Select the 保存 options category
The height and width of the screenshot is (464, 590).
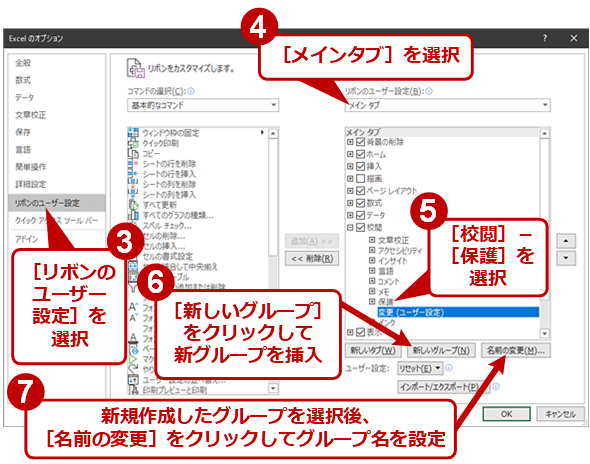tap(23, 132)
